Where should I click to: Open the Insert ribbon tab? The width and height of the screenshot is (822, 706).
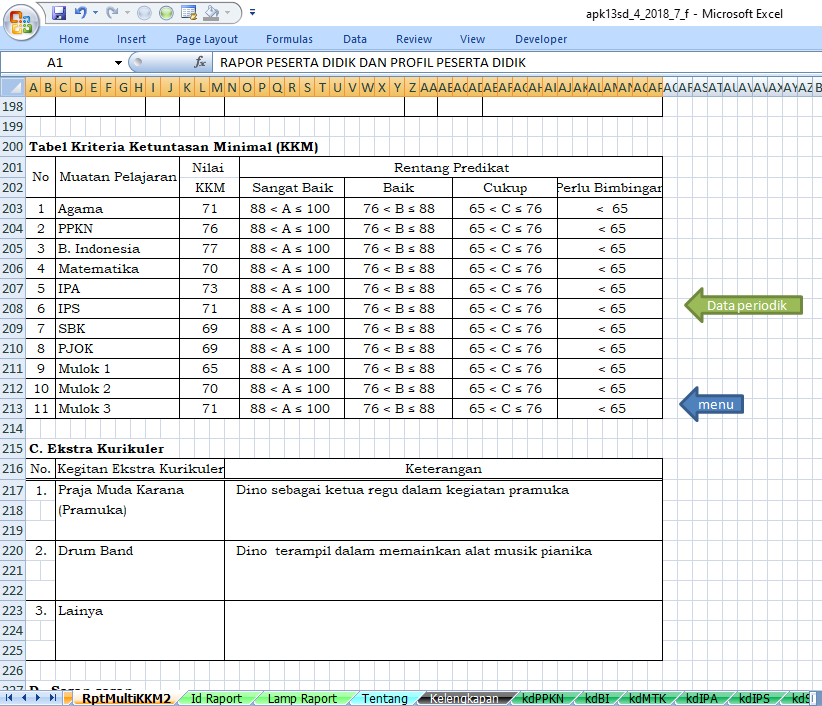[x=131, y=39]
